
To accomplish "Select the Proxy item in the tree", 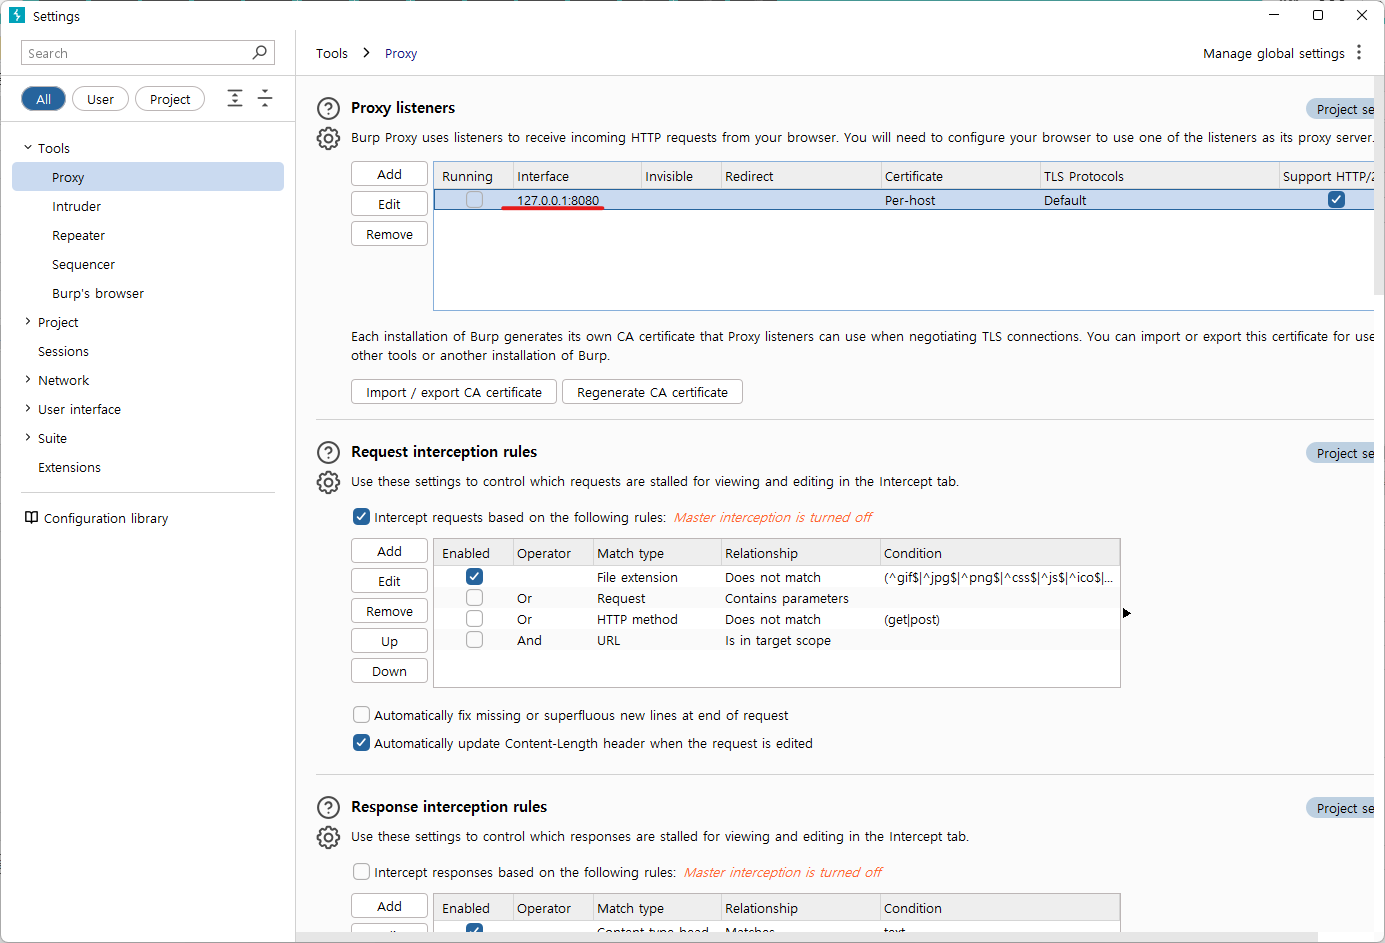I will pyautogui.click(x=148, y=177).
